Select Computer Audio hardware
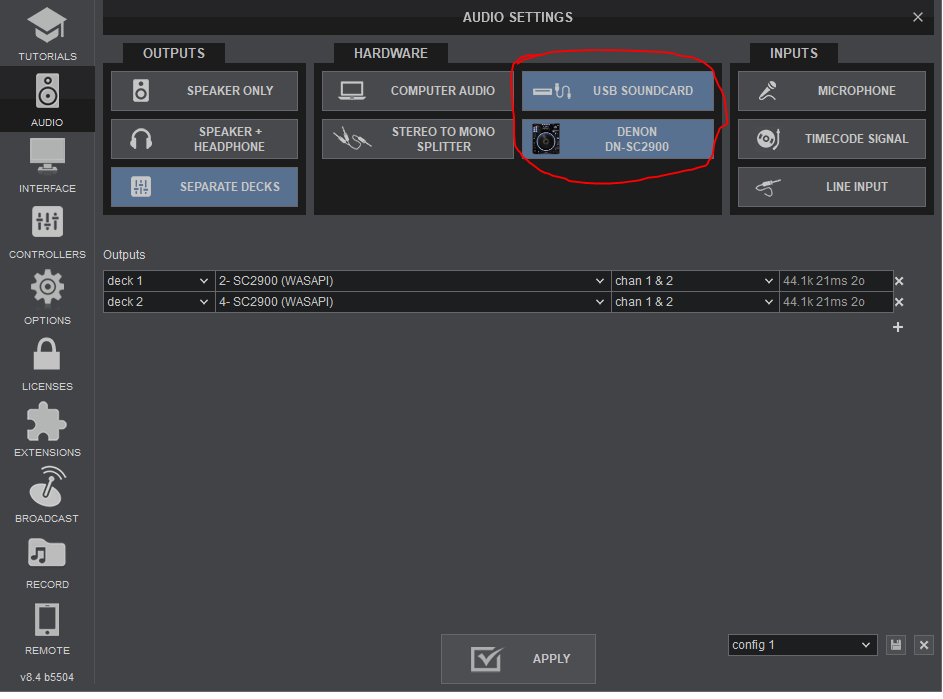 coord(417,91)
